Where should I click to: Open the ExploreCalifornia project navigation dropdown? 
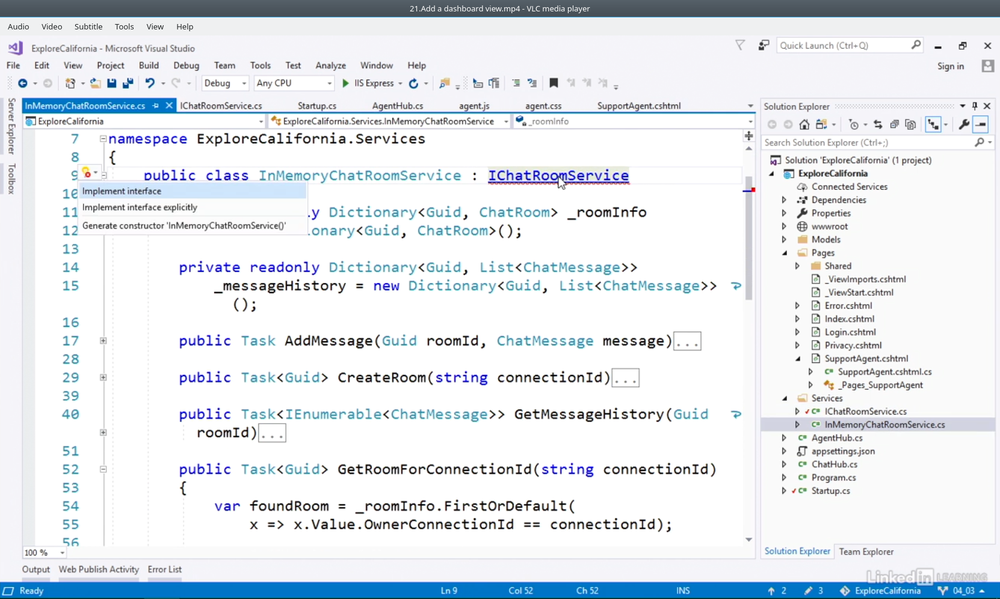pos(144,121)
